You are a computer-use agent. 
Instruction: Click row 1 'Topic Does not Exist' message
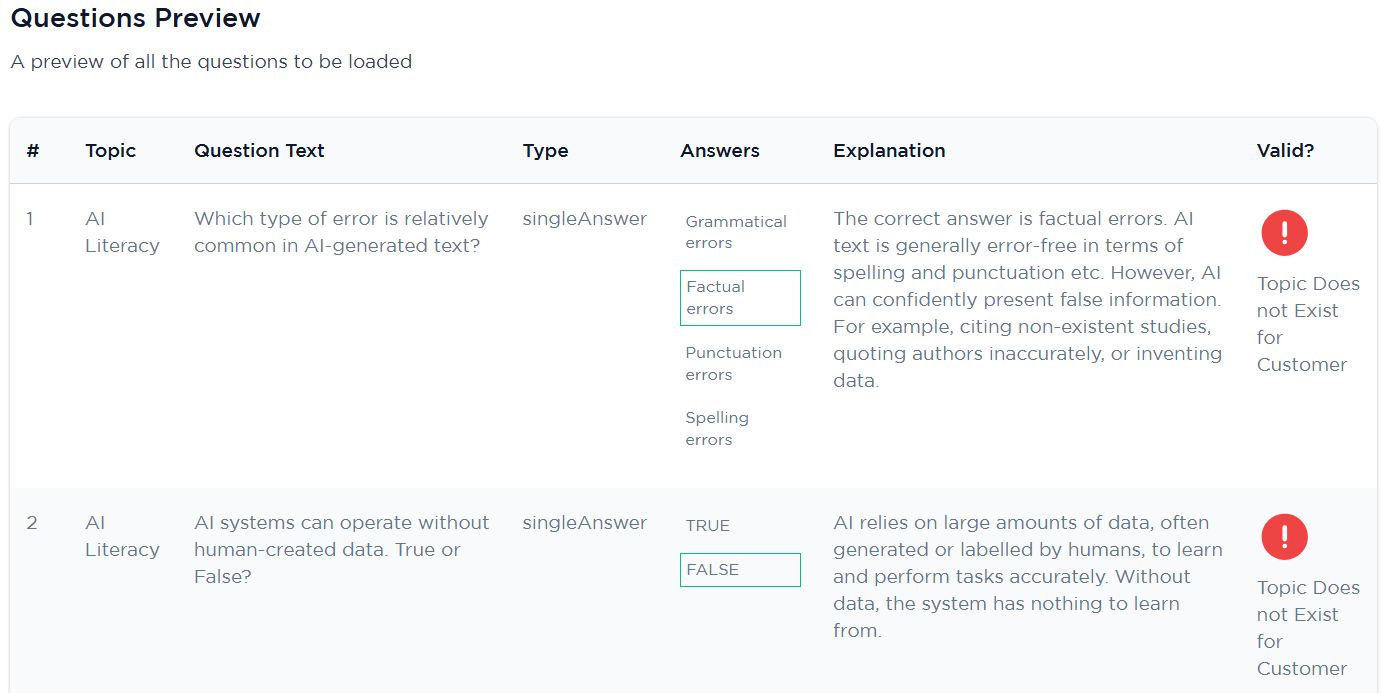click(x=1308, y=324)
